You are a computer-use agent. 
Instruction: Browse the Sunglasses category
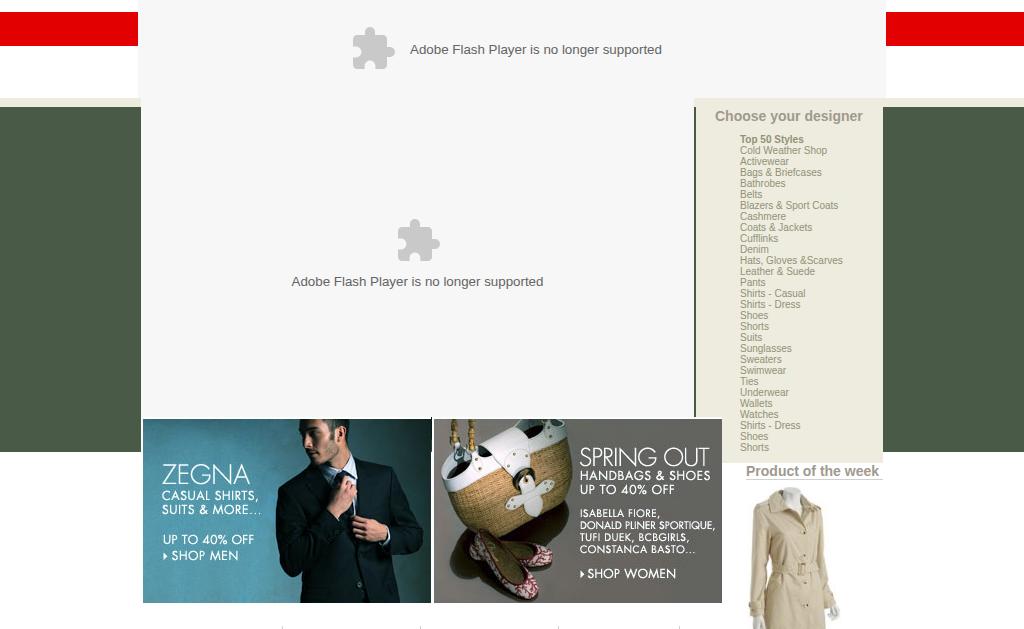765,348
